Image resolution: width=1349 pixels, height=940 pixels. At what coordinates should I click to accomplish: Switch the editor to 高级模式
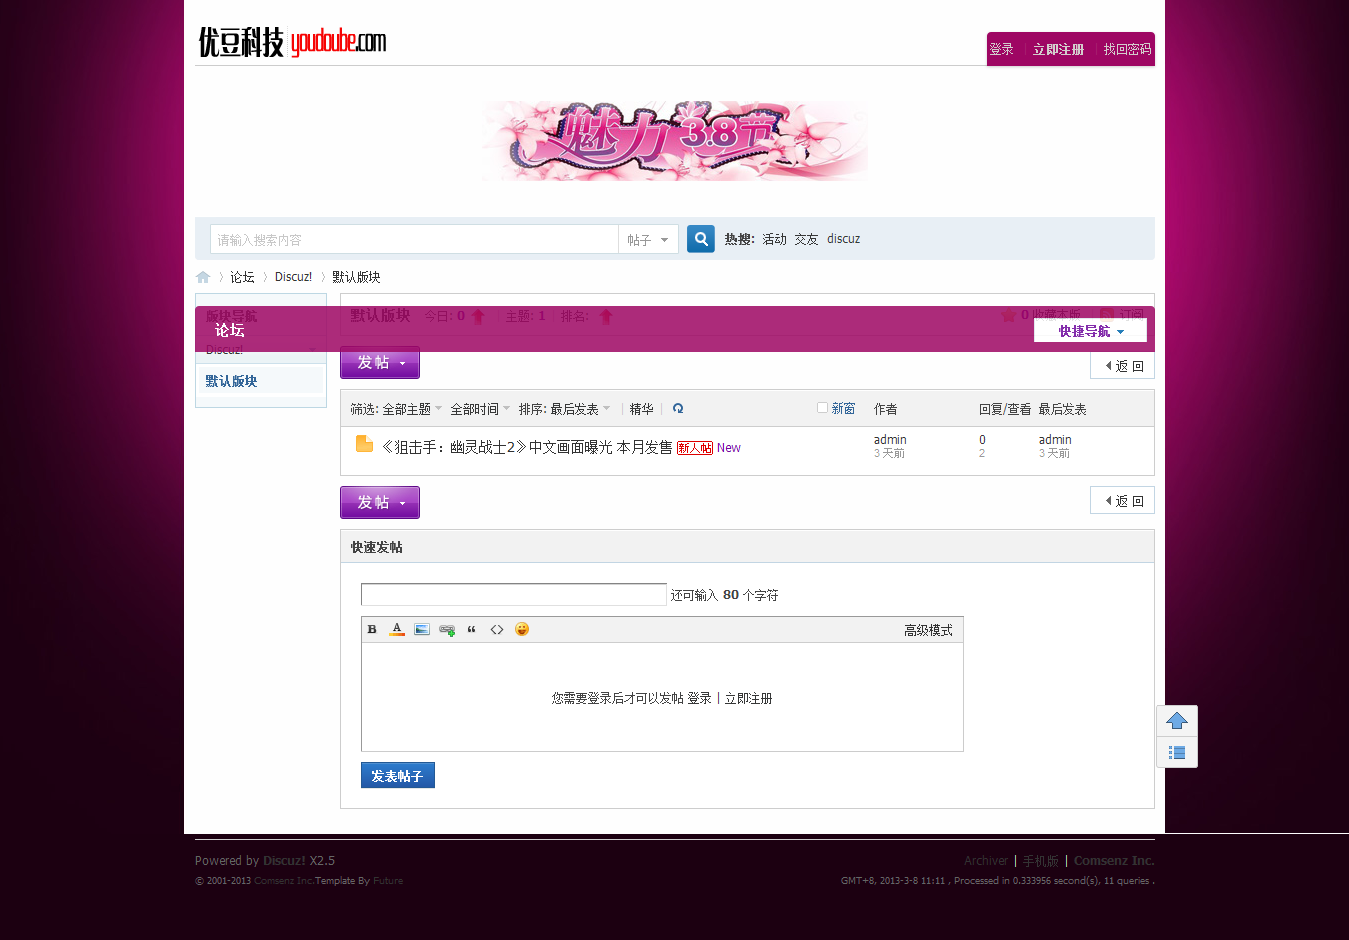pyautogui.click(x=928, y=630)
